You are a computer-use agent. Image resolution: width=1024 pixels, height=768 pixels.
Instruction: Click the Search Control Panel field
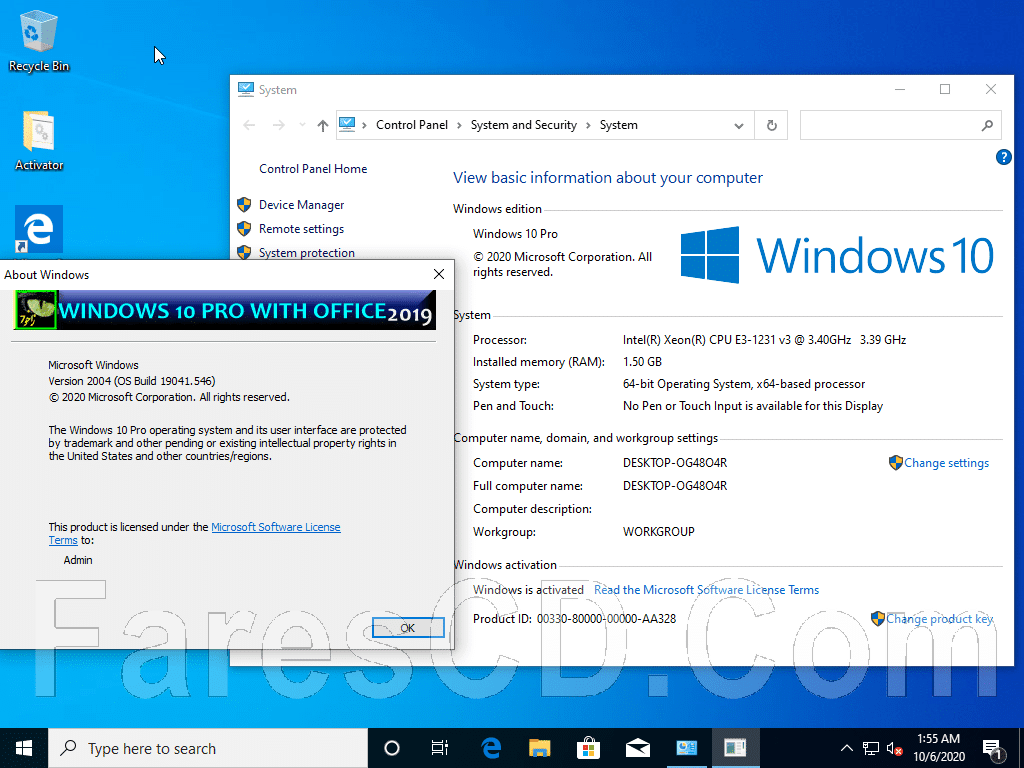tap(901, 125)
